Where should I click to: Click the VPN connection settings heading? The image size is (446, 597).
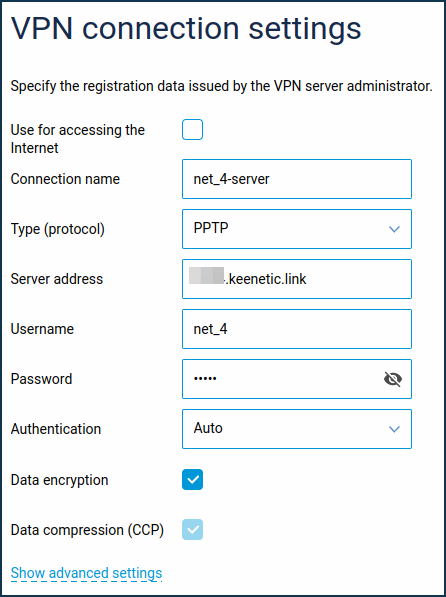coord(186,29)
